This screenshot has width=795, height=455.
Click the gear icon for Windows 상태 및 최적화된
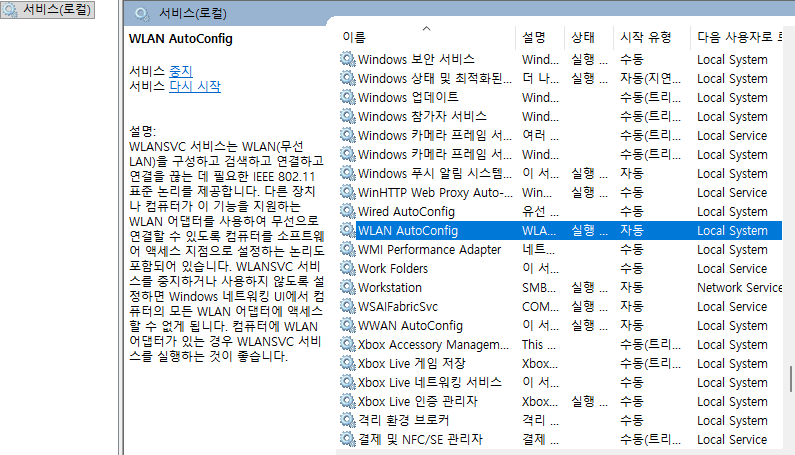[348, 79]
